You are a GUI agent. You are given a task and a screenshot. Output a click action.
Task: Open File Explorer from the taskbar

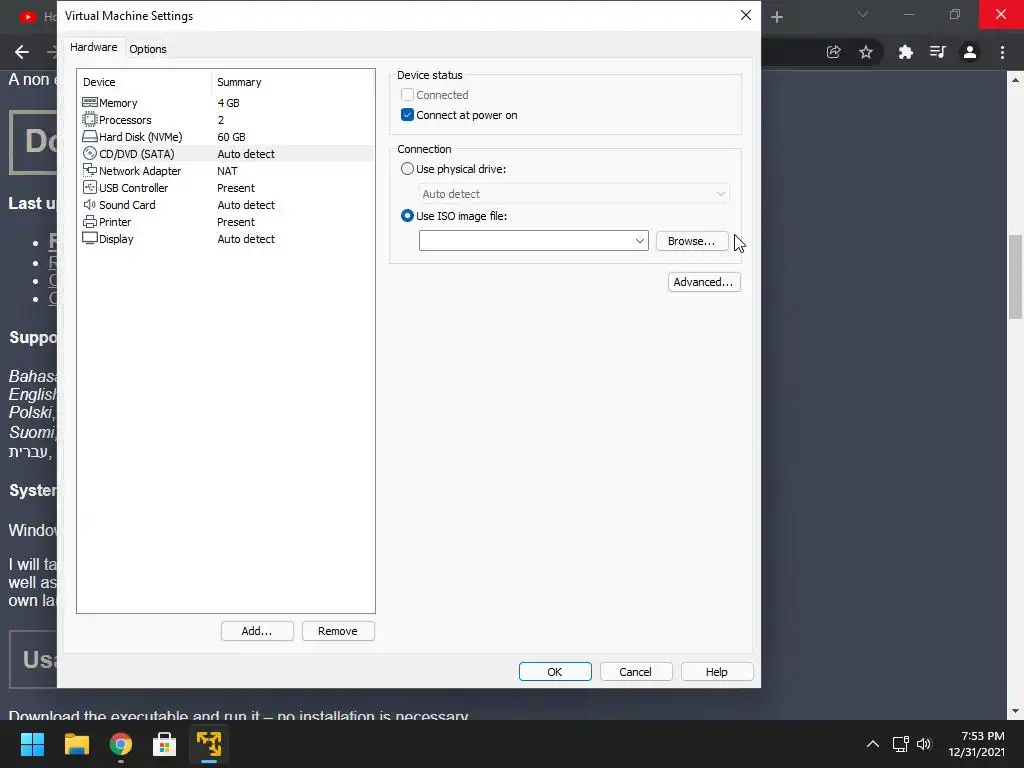pyautogui.click(x=76, y=744)
